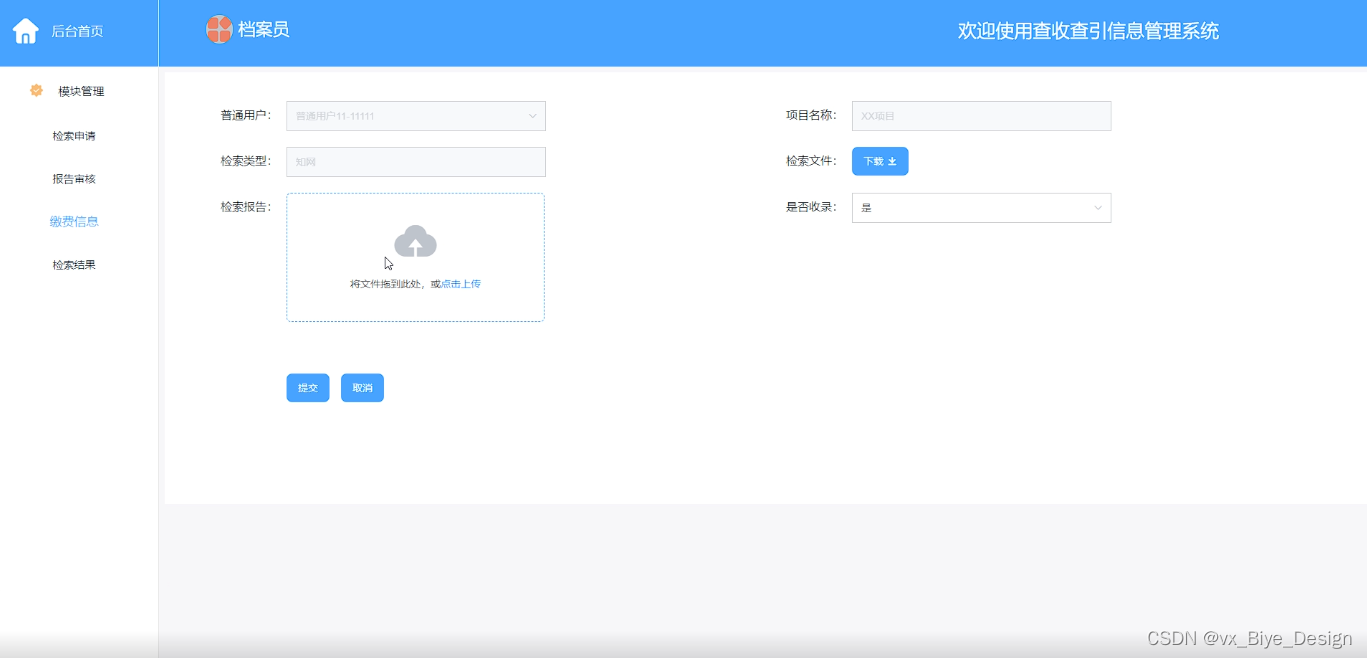
Task: Click the 提交 button
Action: (x=308, y=388)
